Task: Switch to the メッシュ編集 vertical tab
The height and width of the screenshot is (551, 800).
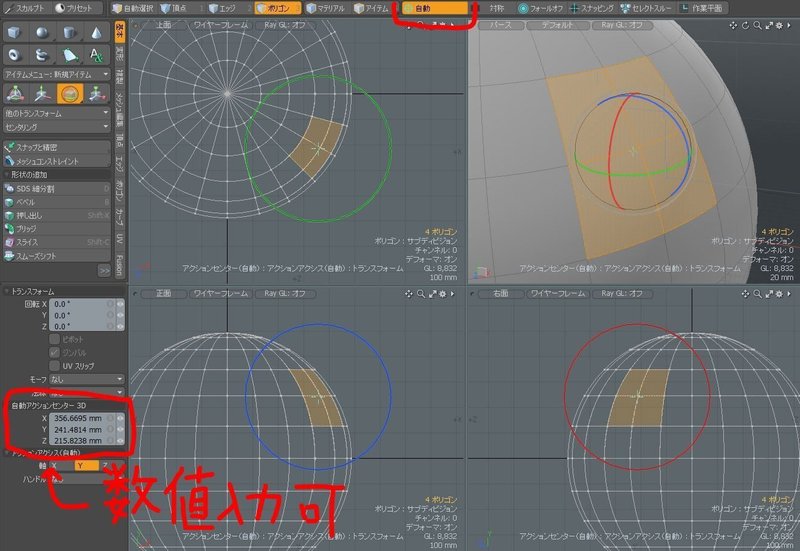Action: point(119,110)
